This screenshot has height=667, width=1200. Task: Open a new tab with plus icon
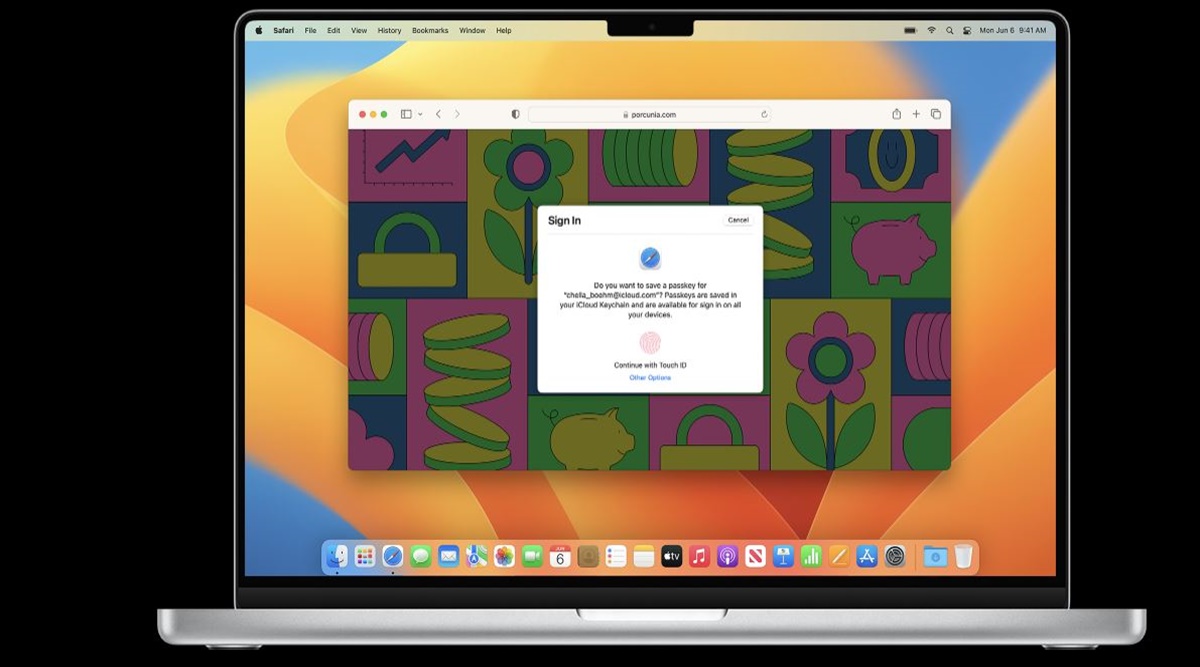click(916, 114)
